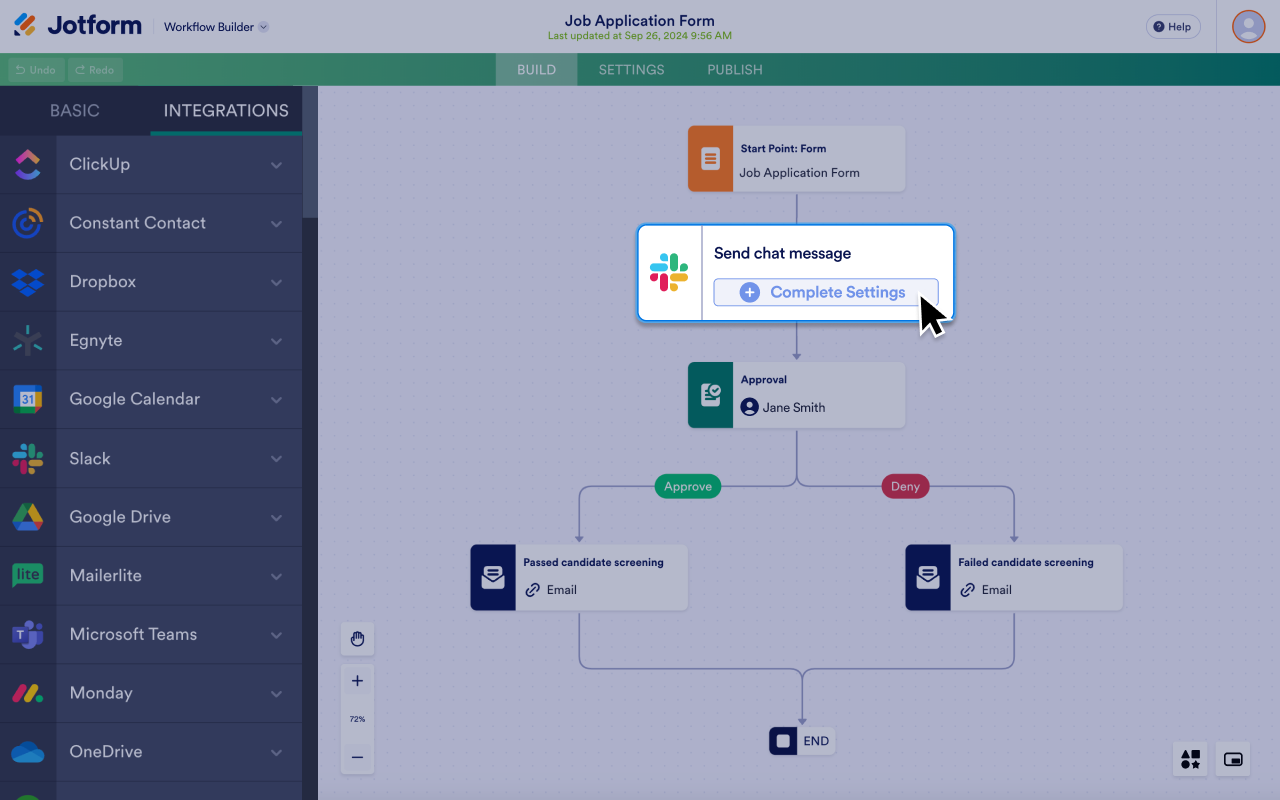Expand the Mailerlite chevron
1280x800 pixels.
(276, 576)
